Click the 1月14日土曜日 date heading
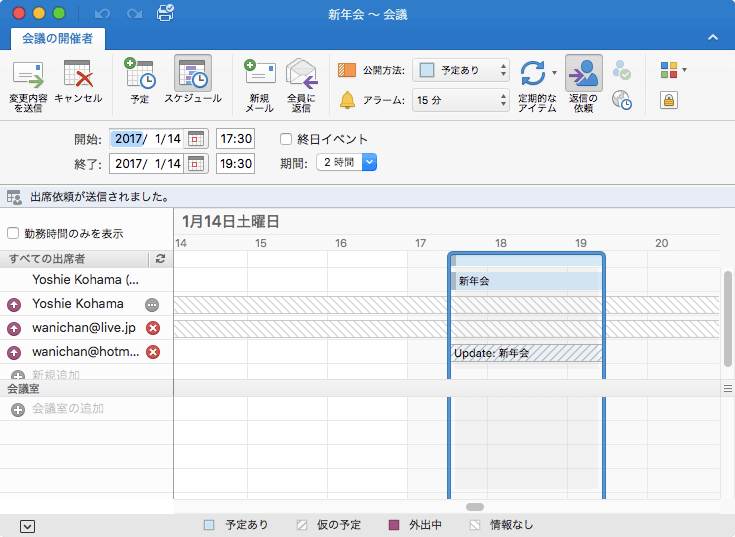Screen dimensions: 735x537 pos(231,221)
